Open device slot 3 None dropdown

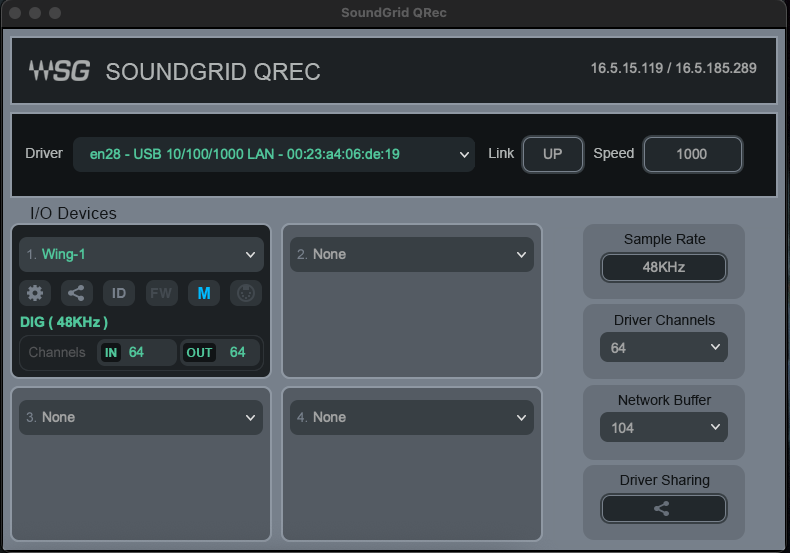pos(141,418)
